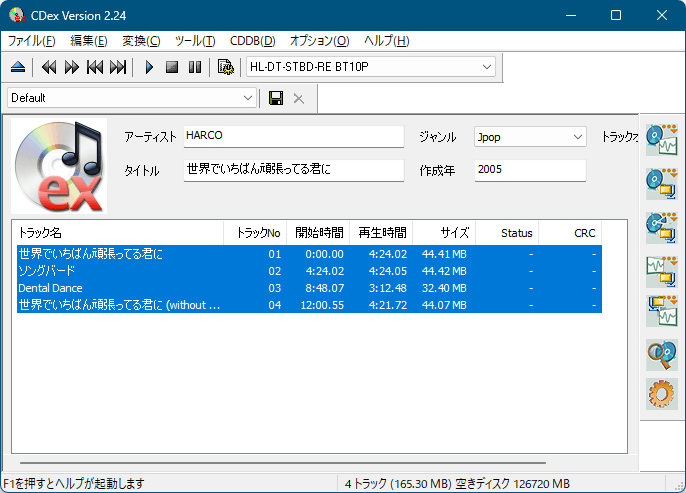
Task: Open the ファイル(F) menu
Action: (32, 41)
